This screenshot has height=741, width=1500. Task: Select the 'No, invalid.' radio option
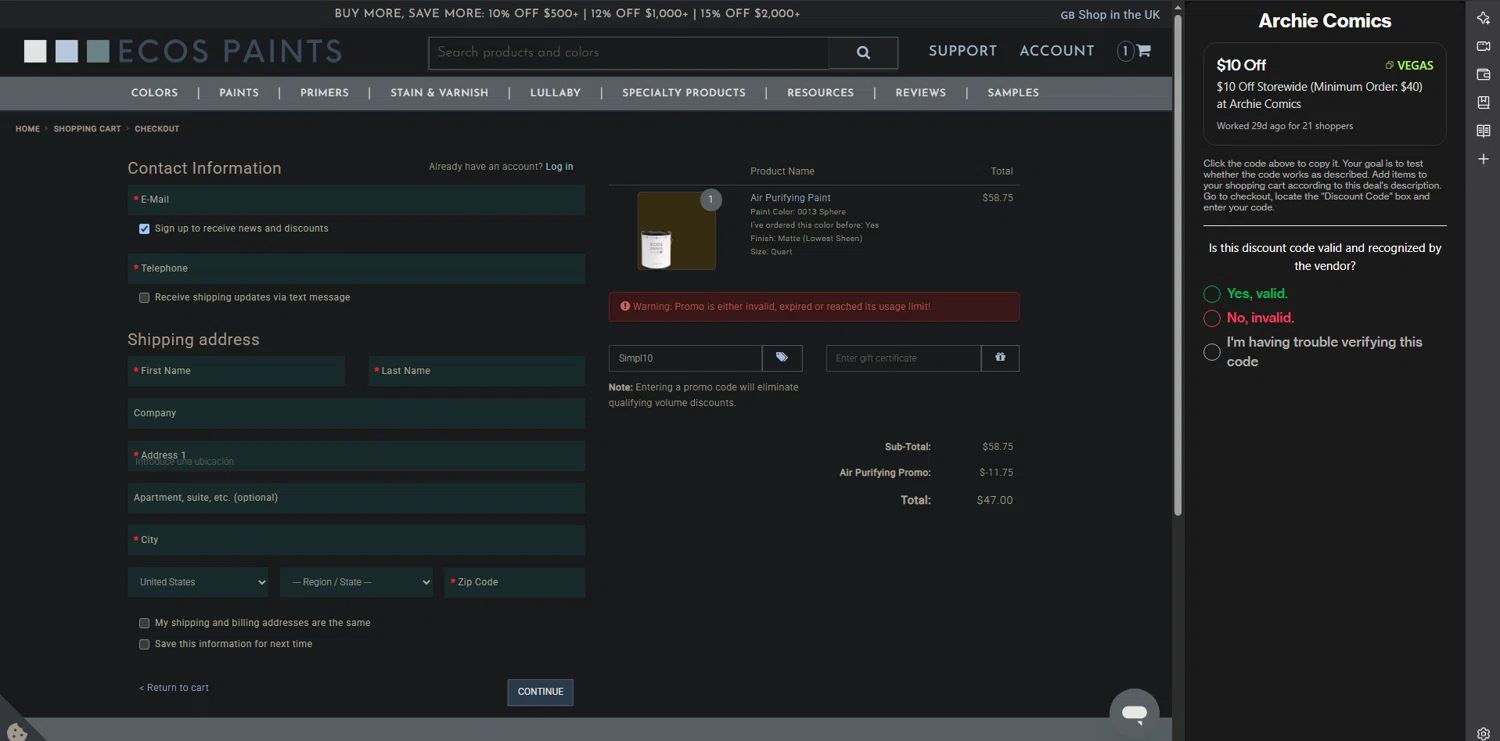(1212, 318)
